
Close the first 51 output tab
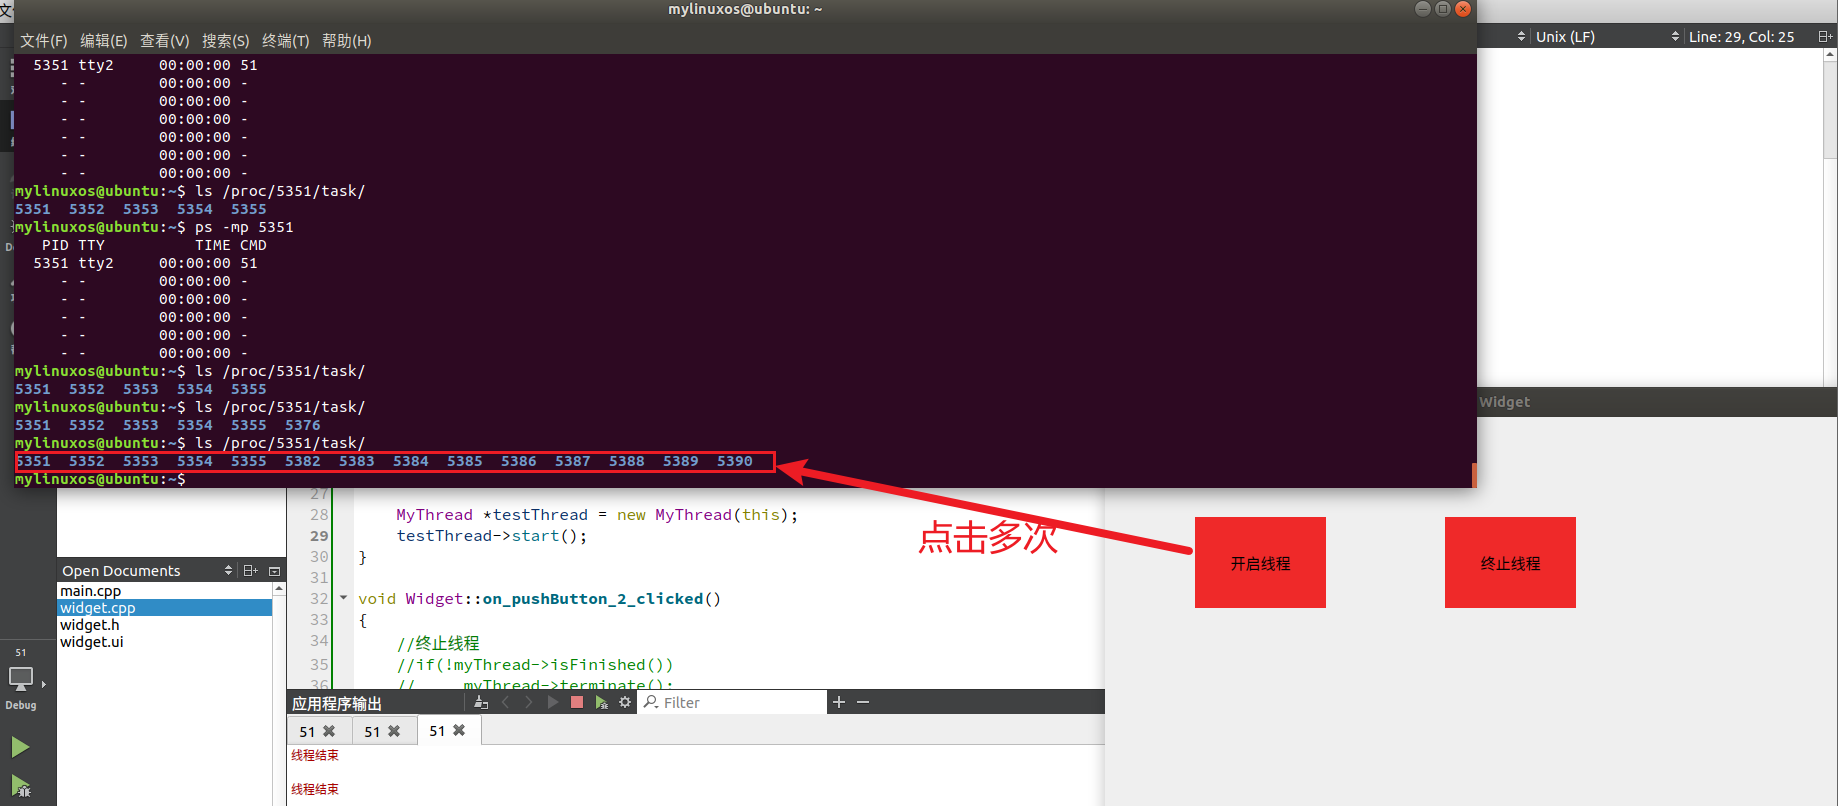coord(329,731)
